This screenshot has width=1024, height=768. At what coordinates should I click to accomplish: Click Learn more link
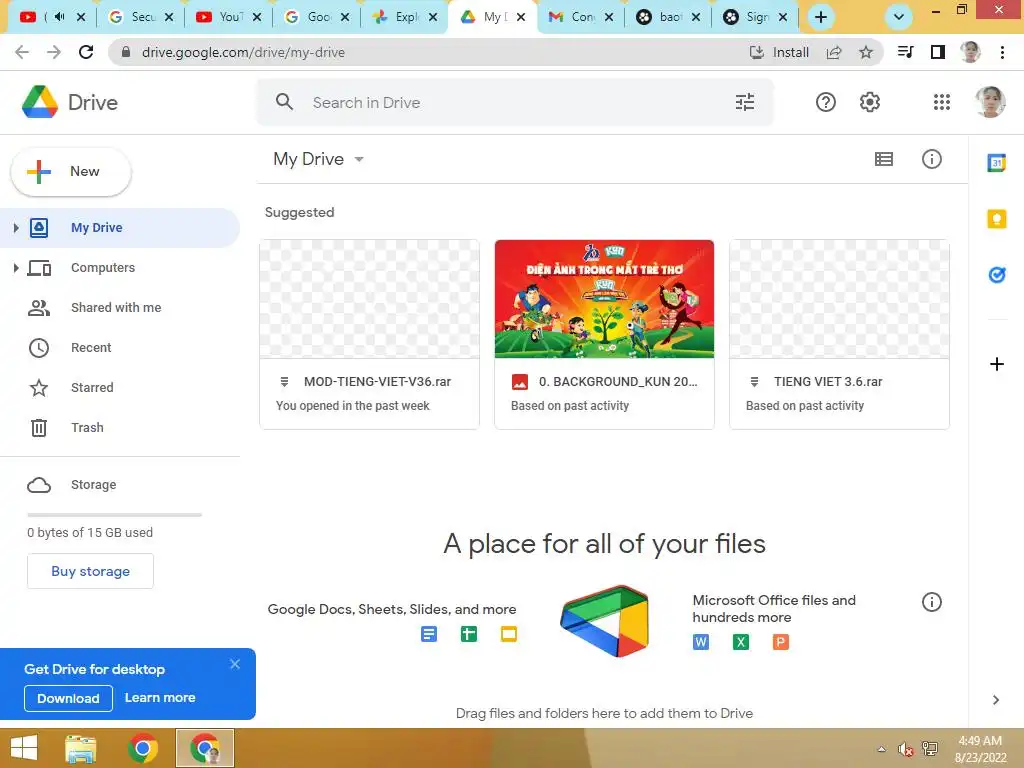tap(160, 697)
